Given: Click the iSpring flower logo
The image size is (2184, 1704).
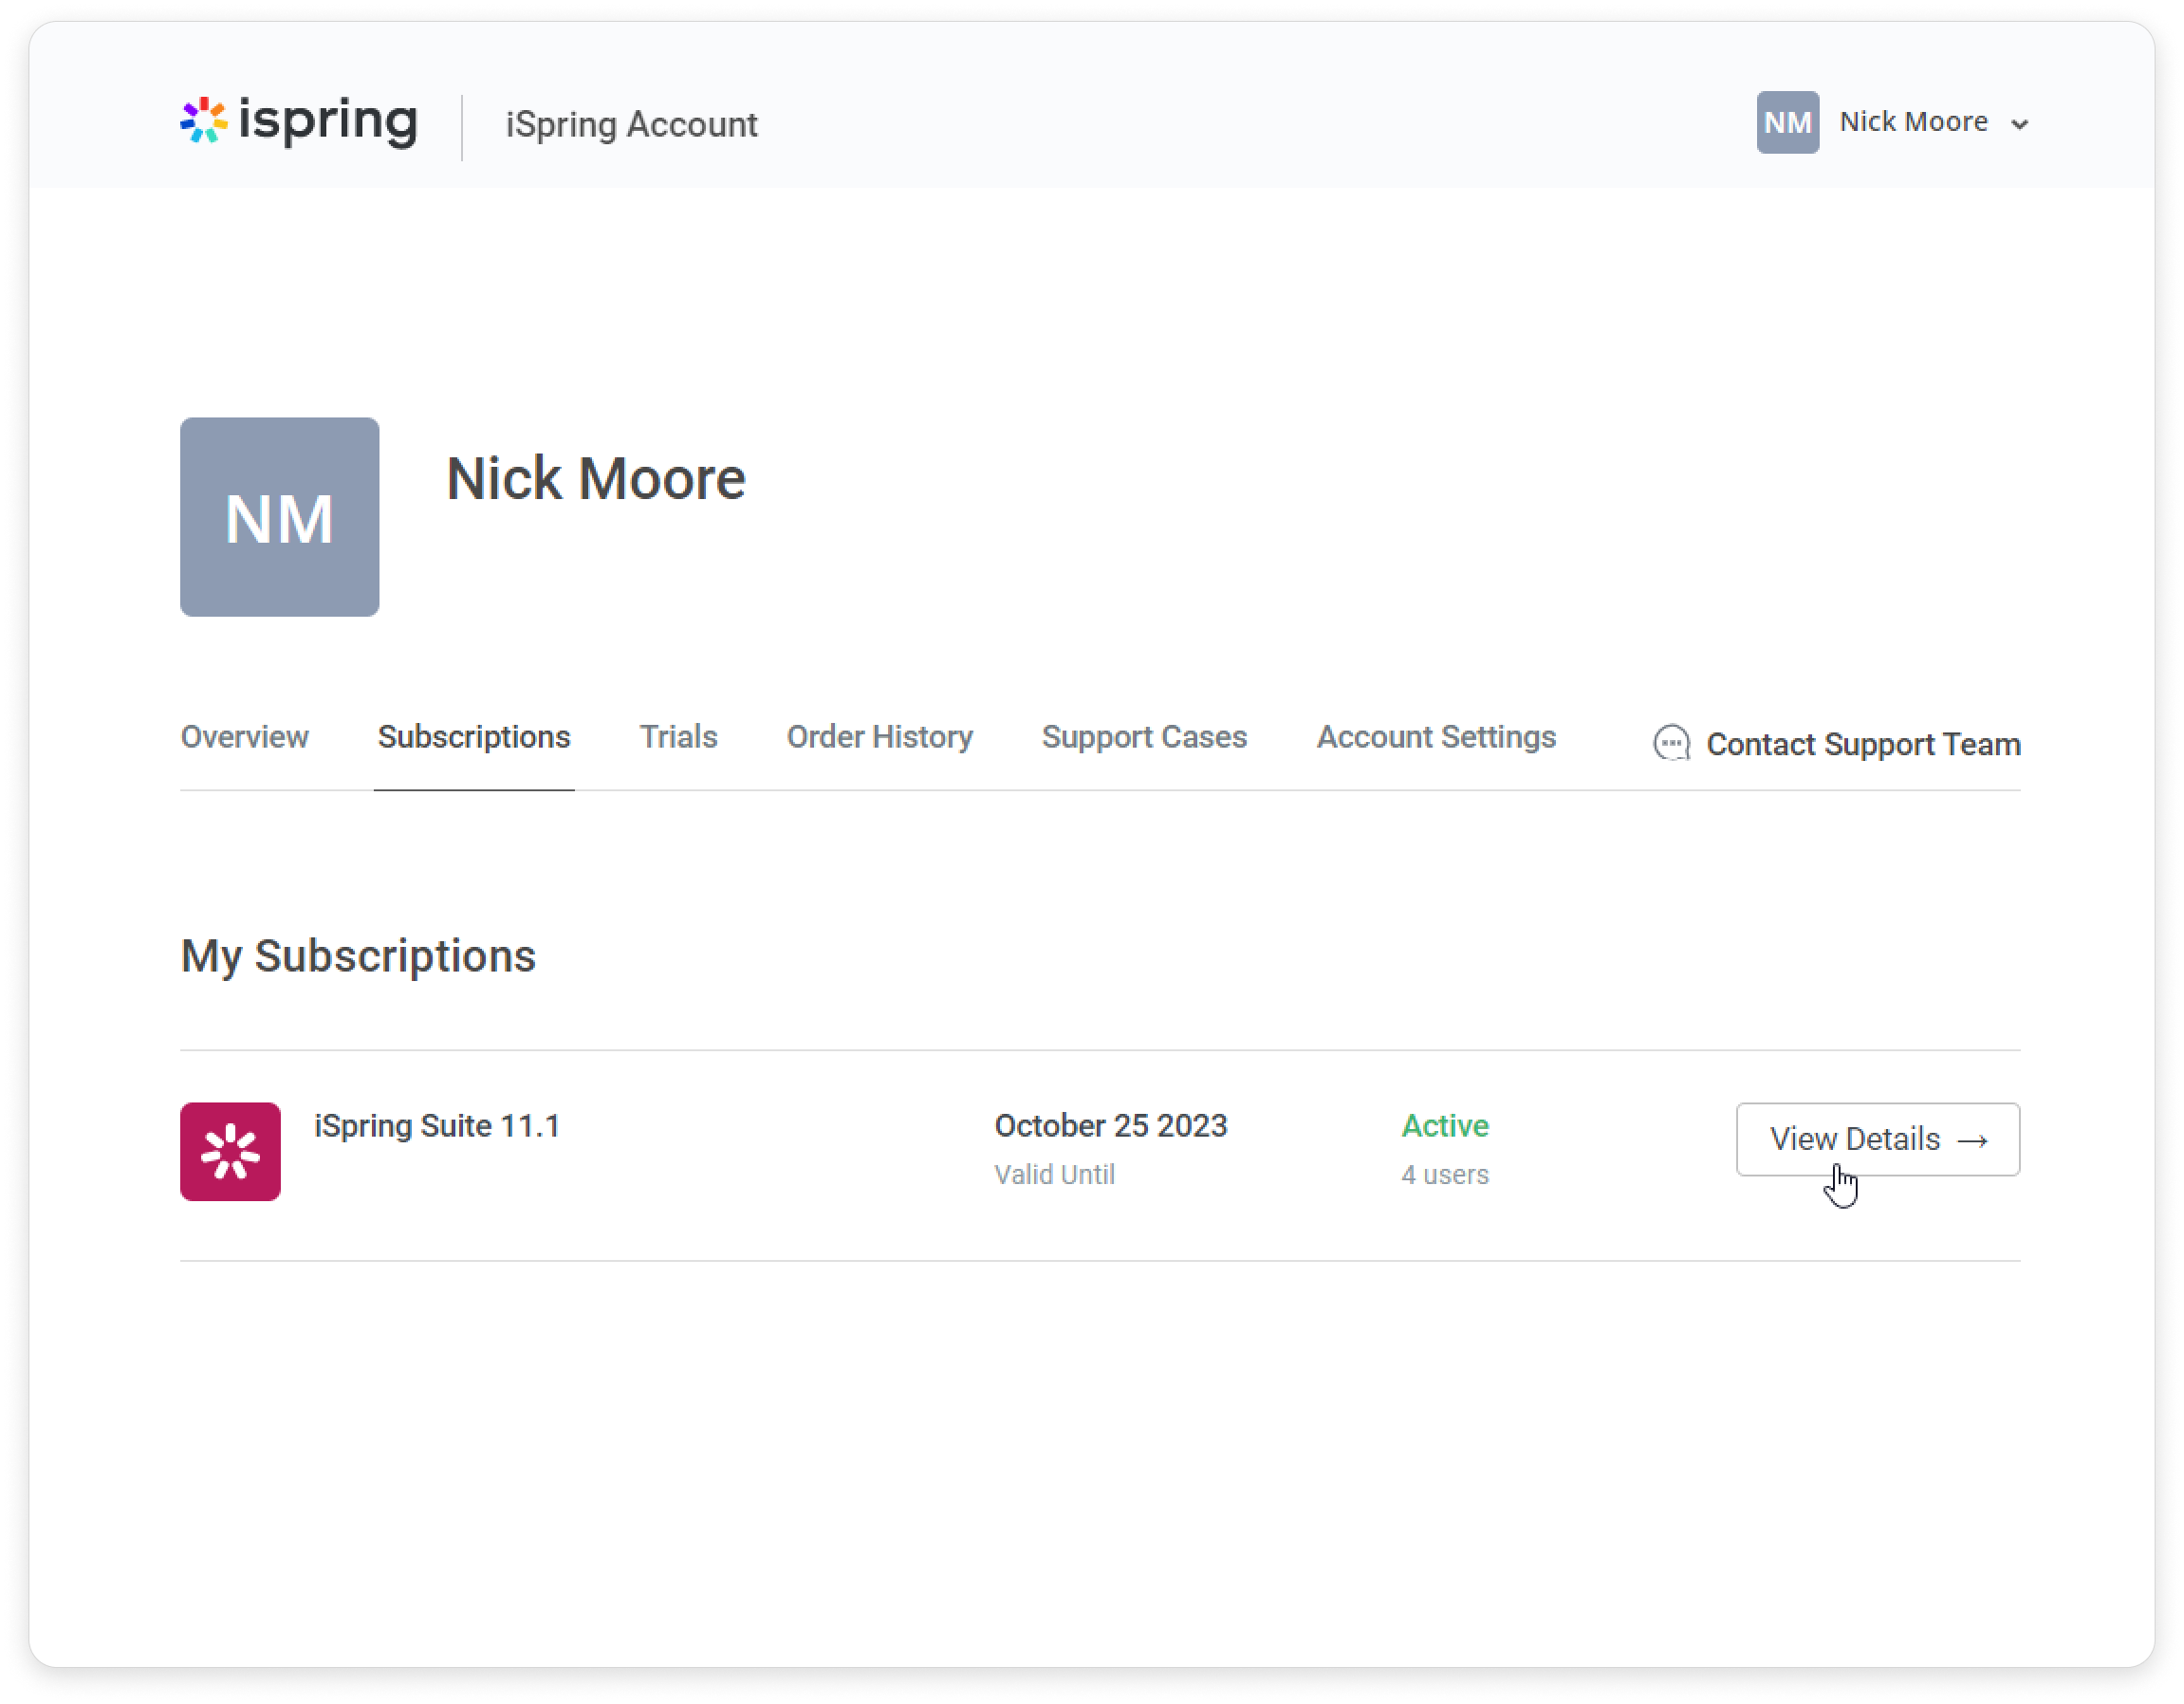Looking at the screenshot, I should pyautogui.click(x=204, y=122).
